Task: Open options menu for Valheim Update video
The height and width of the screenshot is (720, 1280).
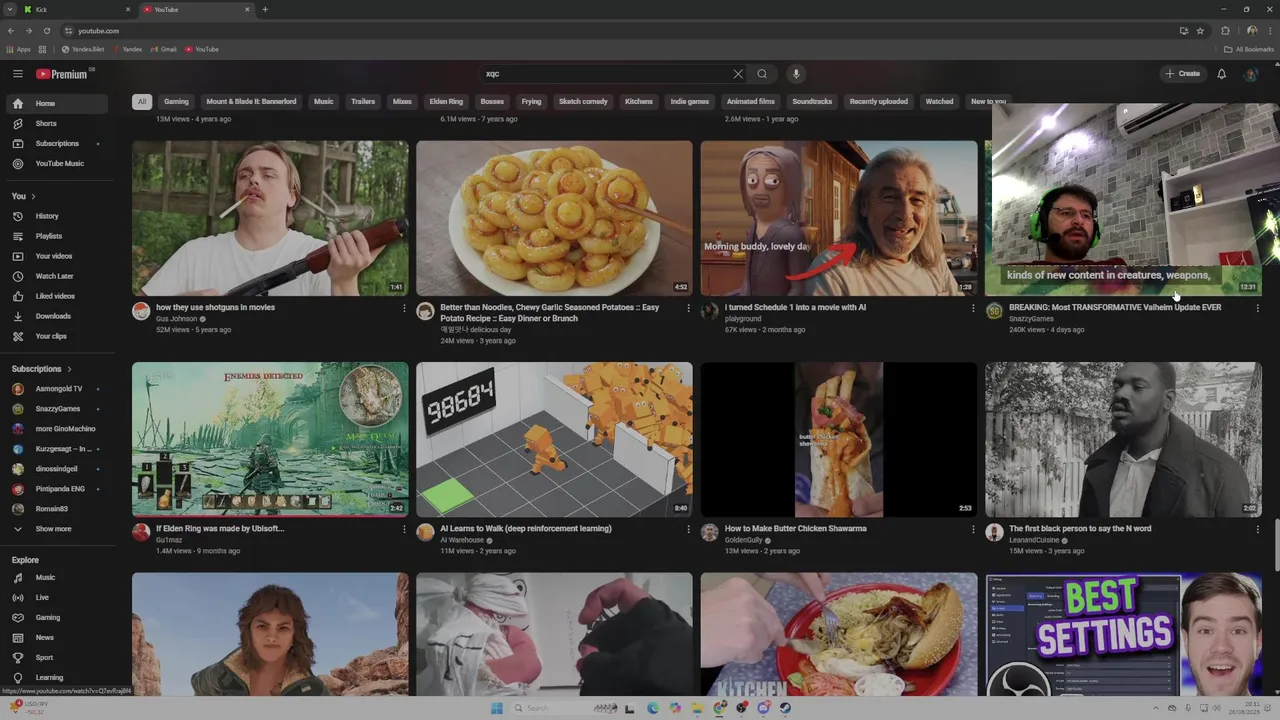Action: [x=1257, y=308]
